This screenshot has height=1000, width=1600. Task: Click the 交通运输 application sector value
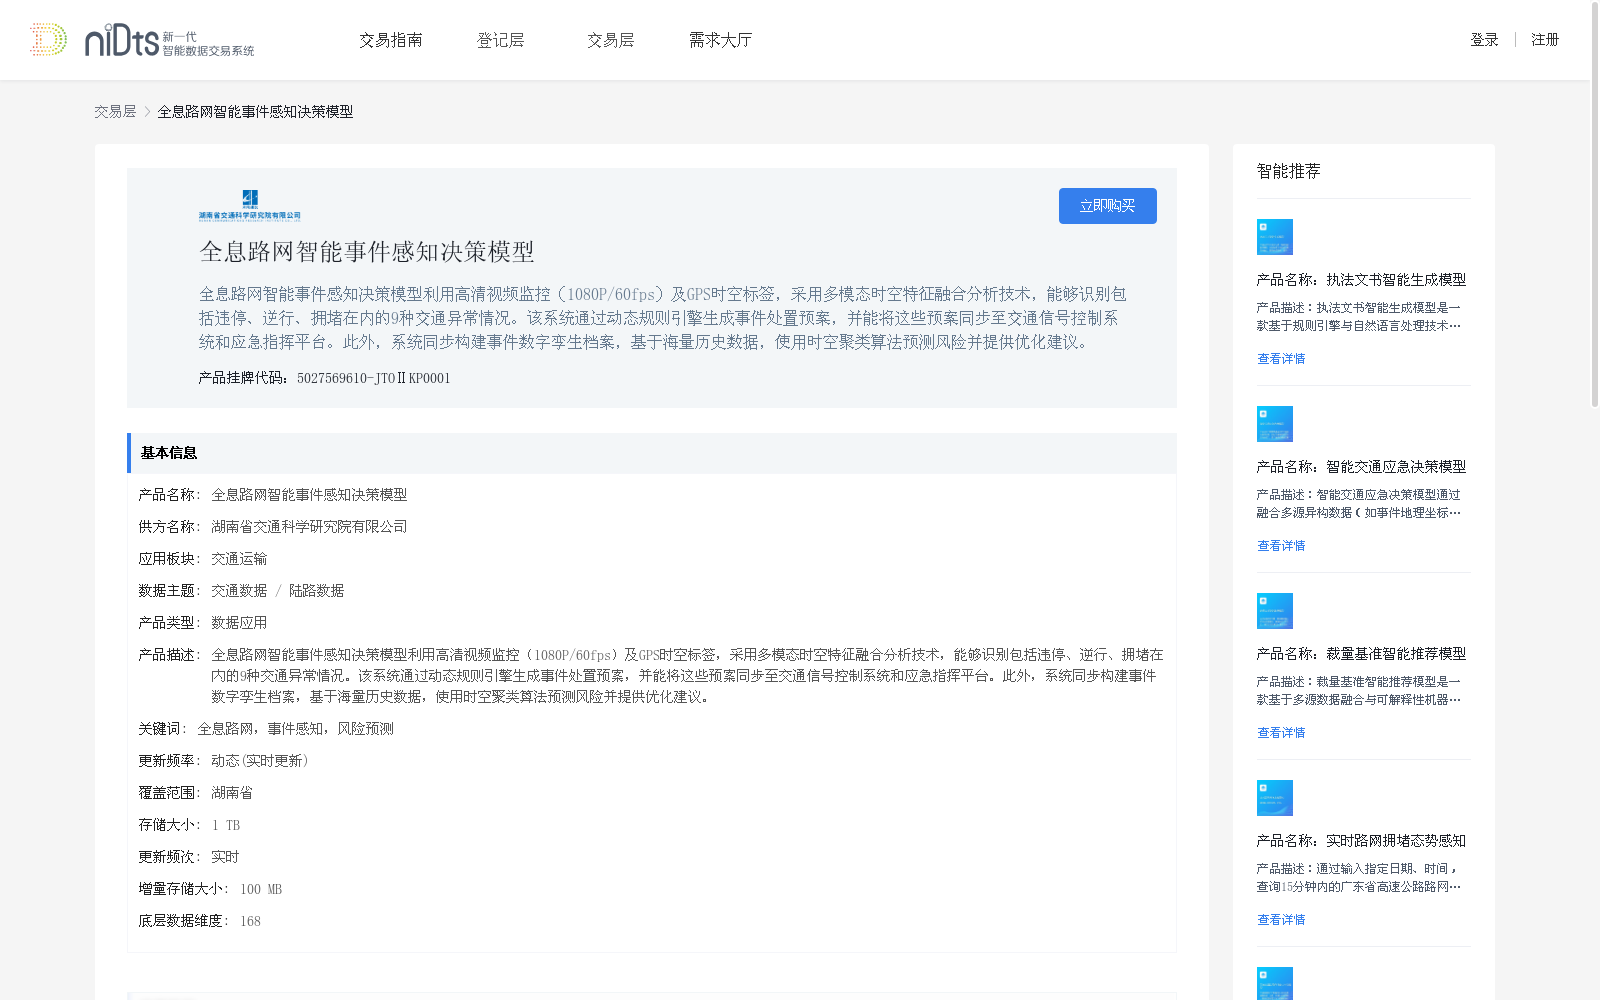click(239, 559)
